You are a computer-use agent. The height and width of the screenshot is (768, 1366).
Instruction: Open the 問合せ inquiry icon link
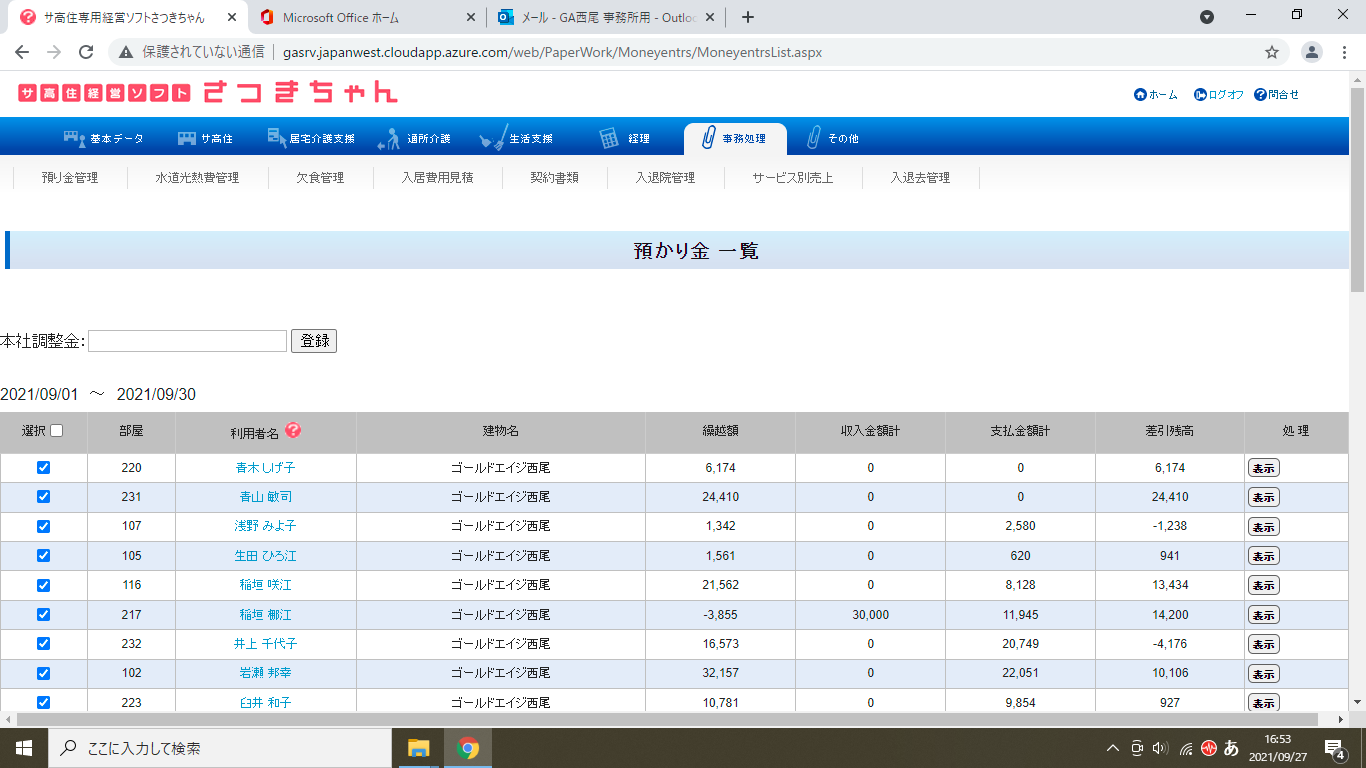click(x=1260, y=95)
